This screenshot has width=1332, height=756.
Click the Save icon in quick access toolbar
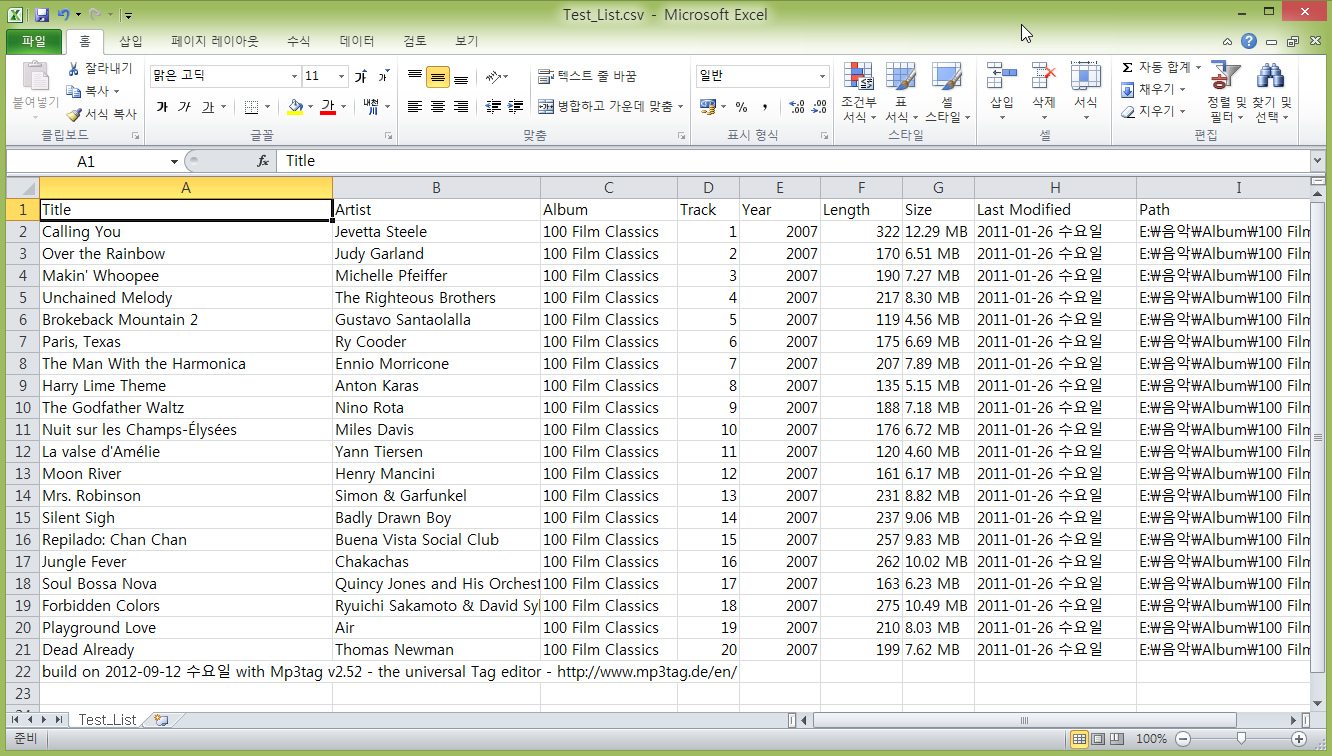[x=41, y=15]
